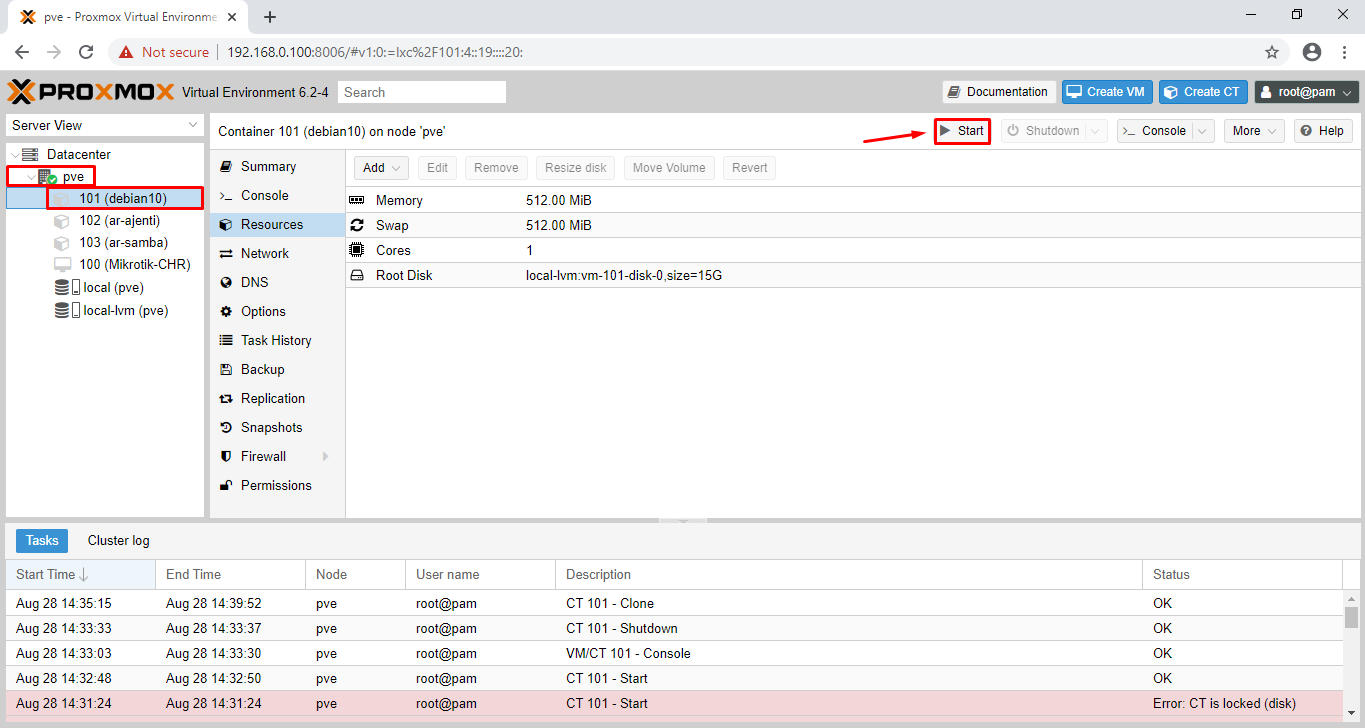This screenshot has height=728, width=1365.
Task: Open the root@pam user menu
Action: (x=1307, y=92)
